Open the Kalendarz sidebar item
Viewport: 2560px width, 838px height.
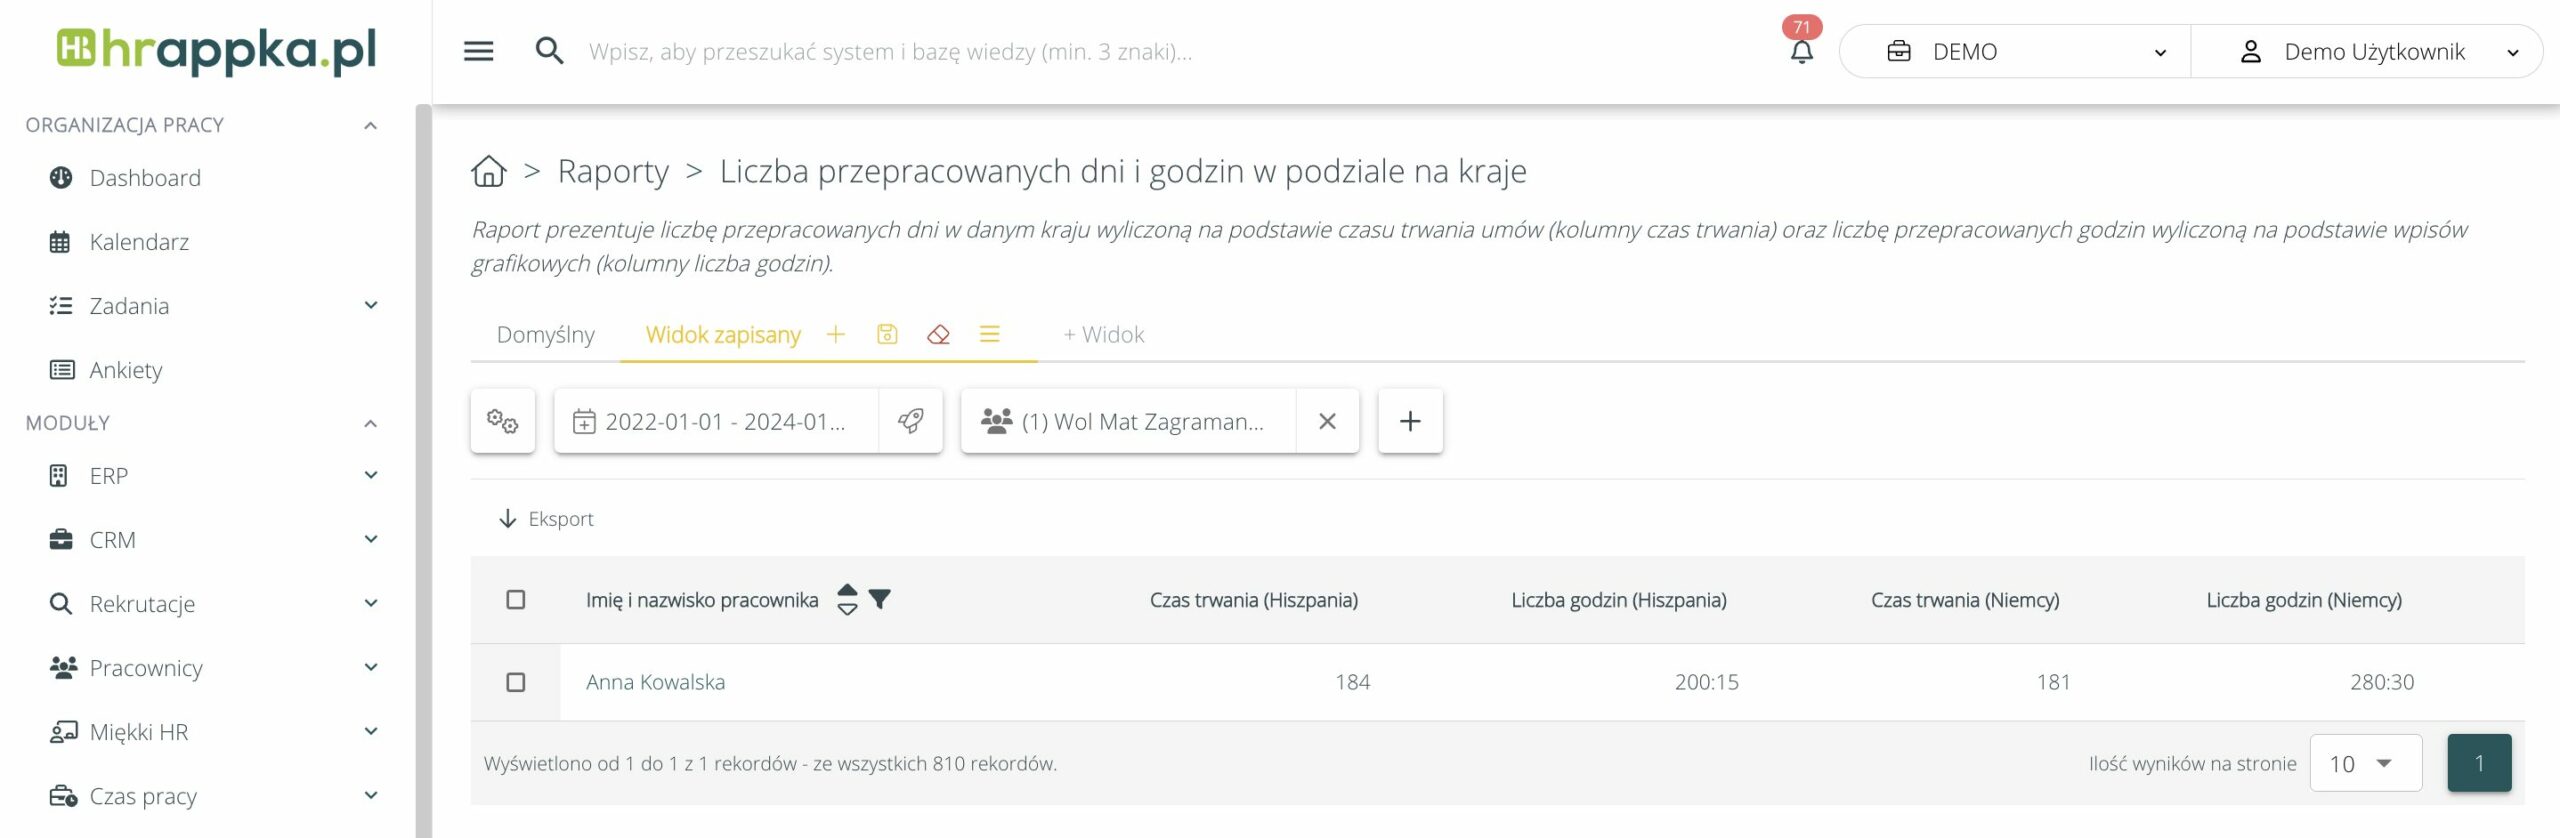coord(139,242)
